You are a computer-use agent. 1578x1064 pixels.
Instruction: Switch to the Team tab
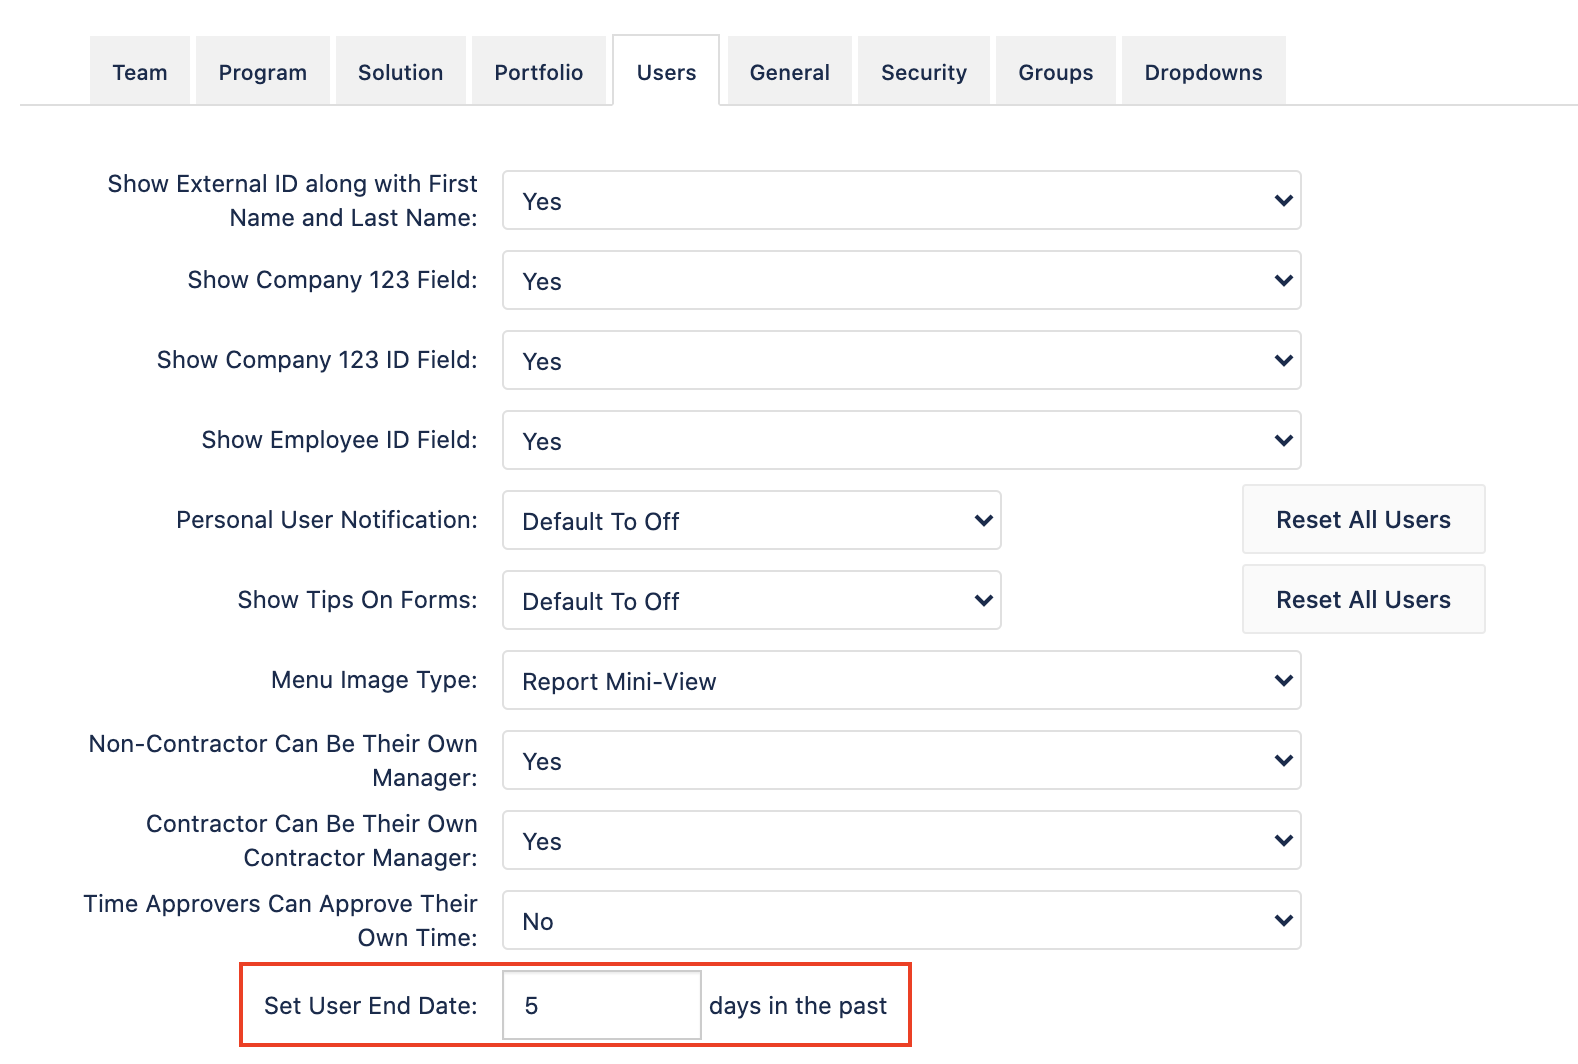(x=140, y=71)
